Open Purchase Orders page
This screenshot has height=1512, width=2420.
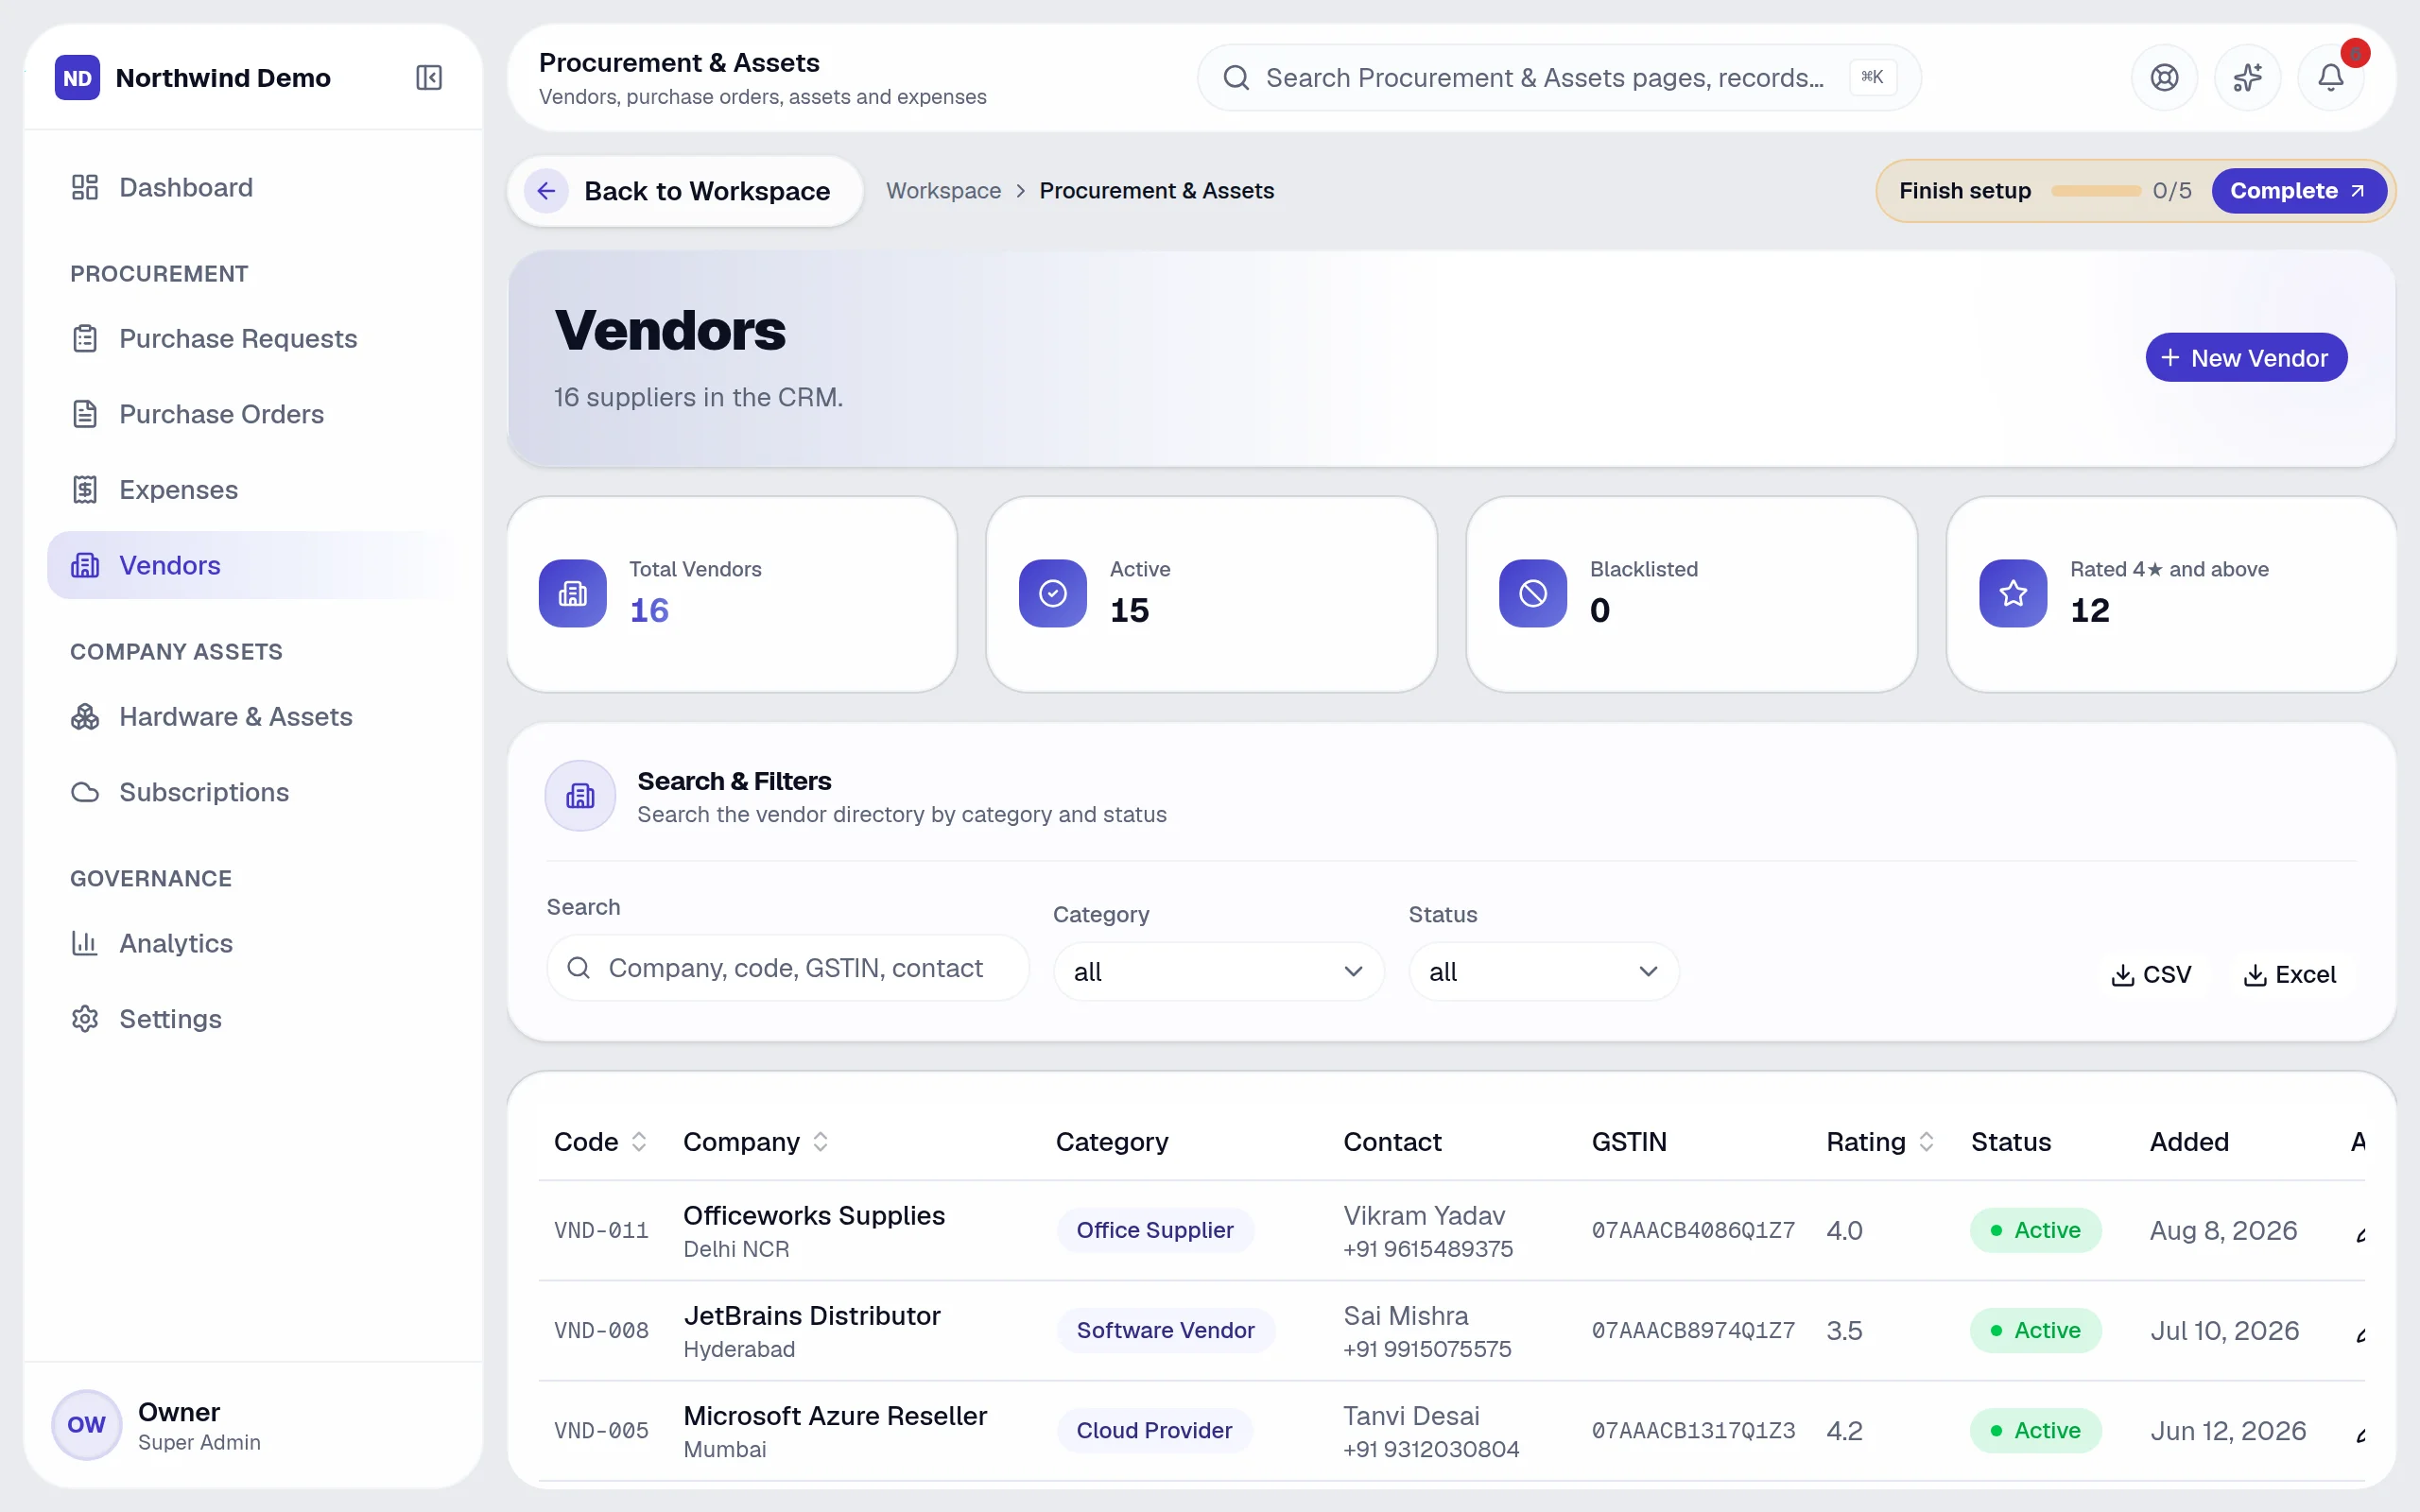point(252,414)
